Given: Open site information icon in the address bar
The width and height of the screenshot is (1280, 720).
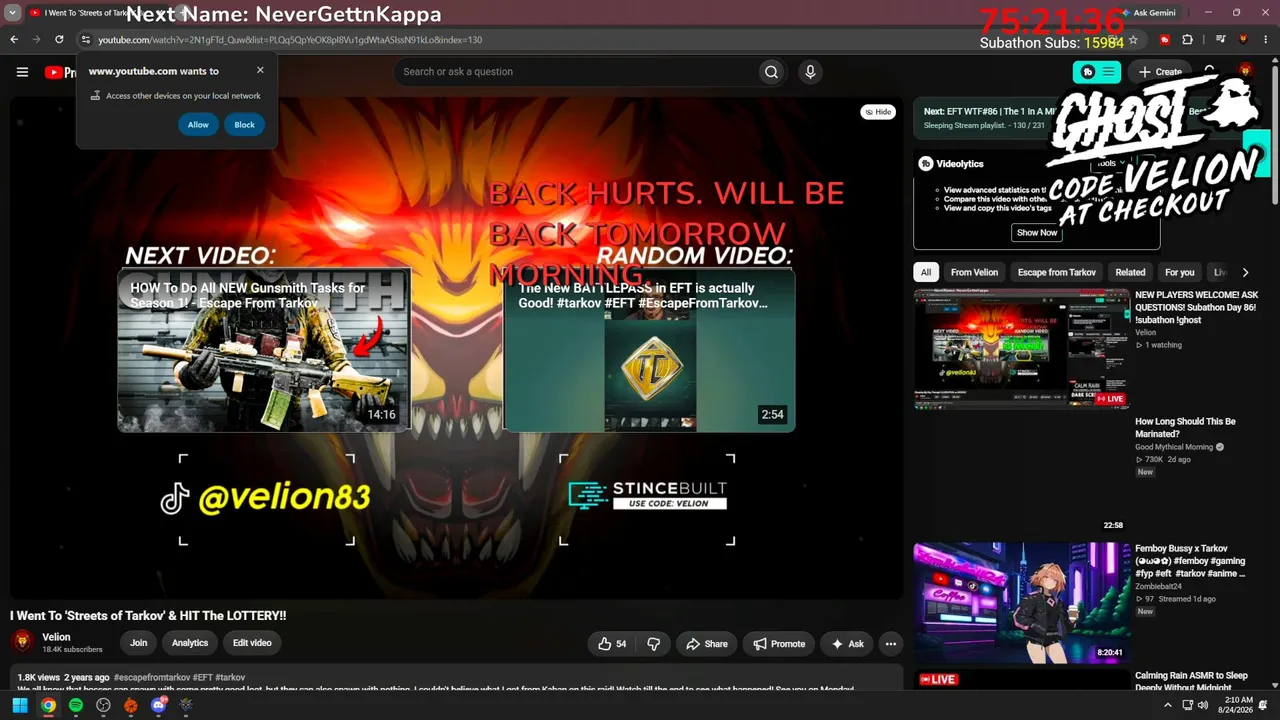Looking at the screenshot, I should click(86, 40).
